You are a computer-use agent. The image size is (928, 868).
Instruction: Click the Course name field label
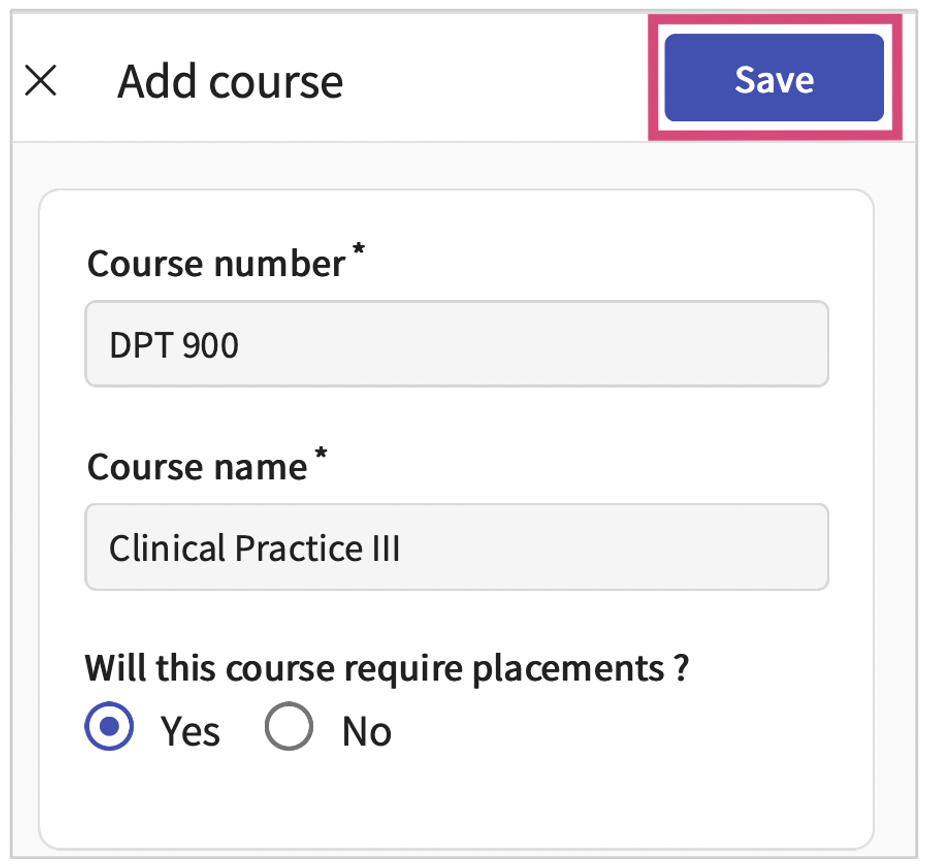click(196, 467)
